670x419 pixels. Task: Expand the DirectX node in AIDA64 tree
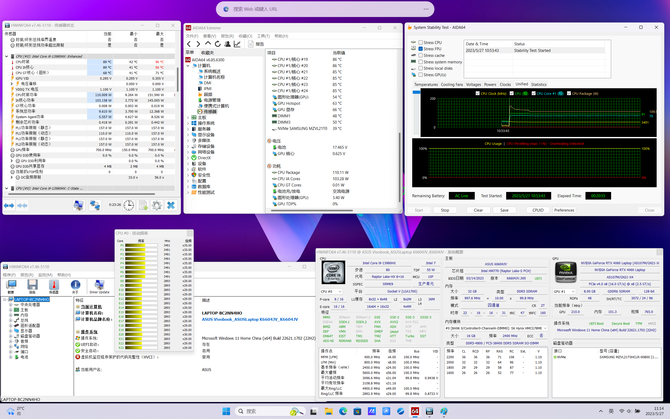coord(188,158)
